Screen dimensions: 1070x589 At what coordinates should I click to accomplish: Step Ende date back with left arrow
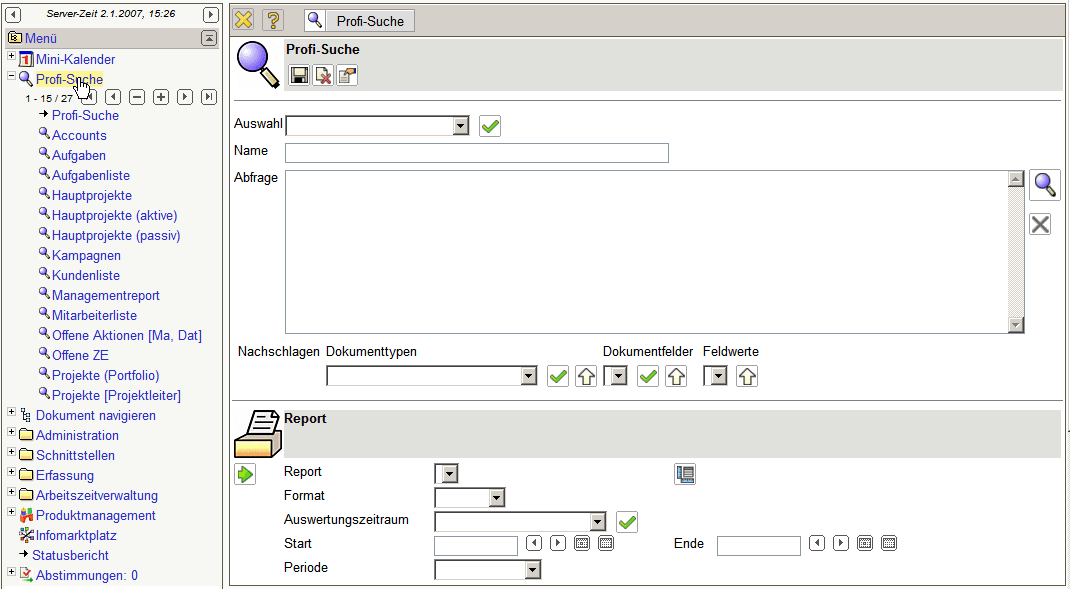[817, 543]
